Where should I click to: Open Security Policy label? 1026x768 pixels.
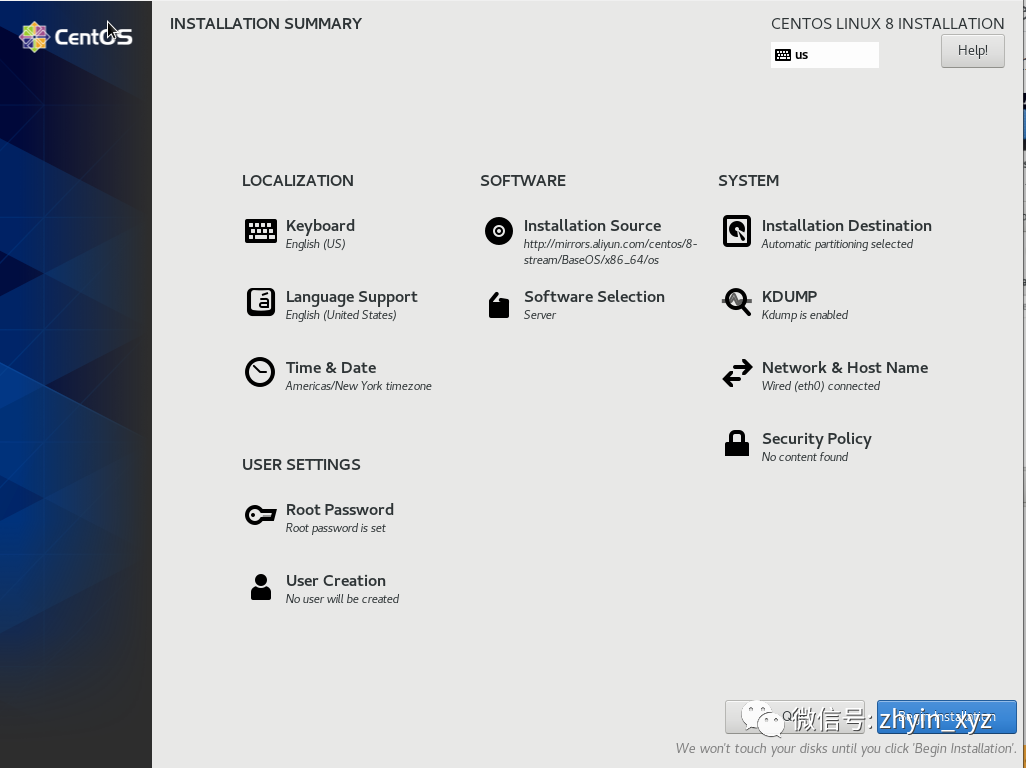pos(817,439)
